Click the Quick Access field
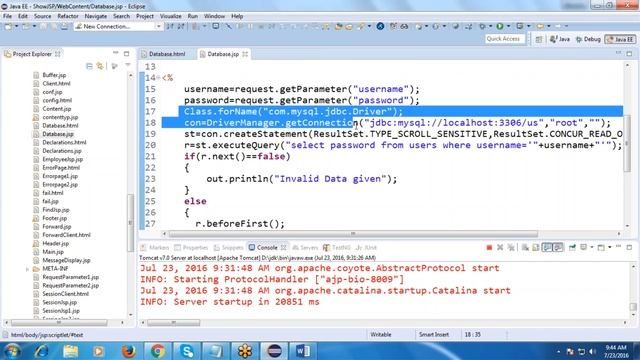This screenshot has height=360, width=640. click(x=504, y=39)
